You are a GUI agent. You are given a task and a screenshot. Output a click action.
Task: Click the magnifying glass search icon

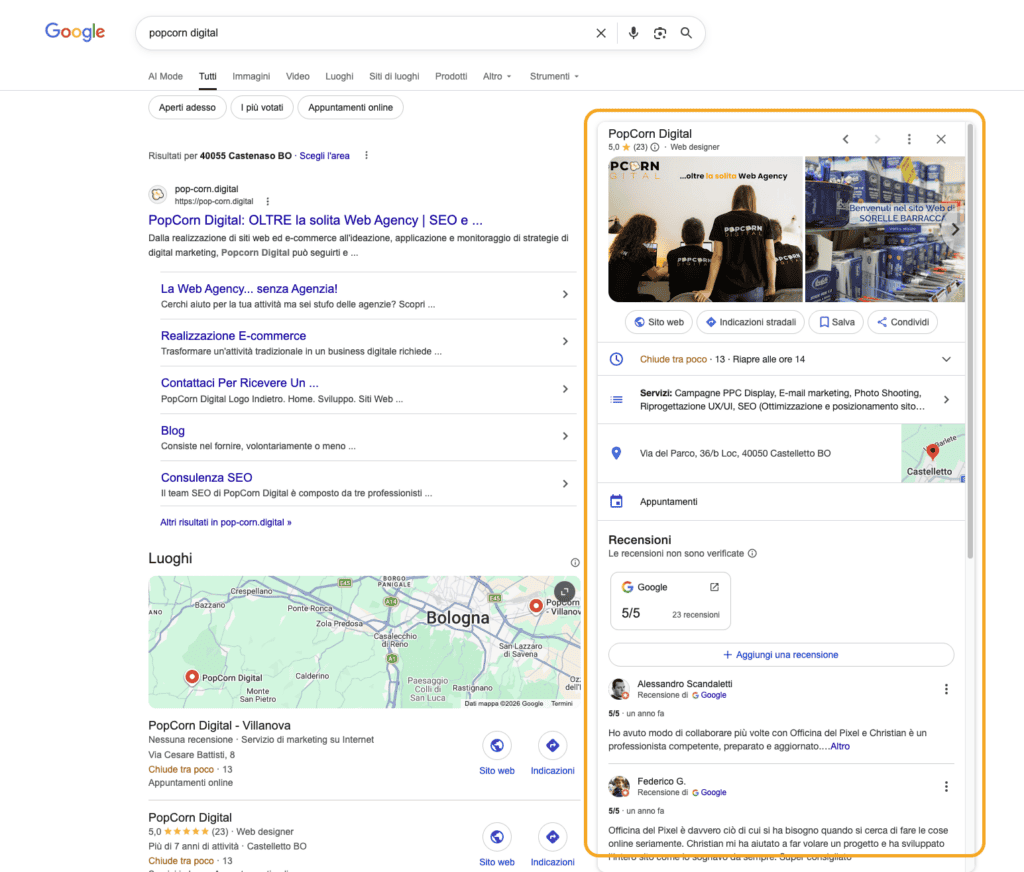pos(686,33)
